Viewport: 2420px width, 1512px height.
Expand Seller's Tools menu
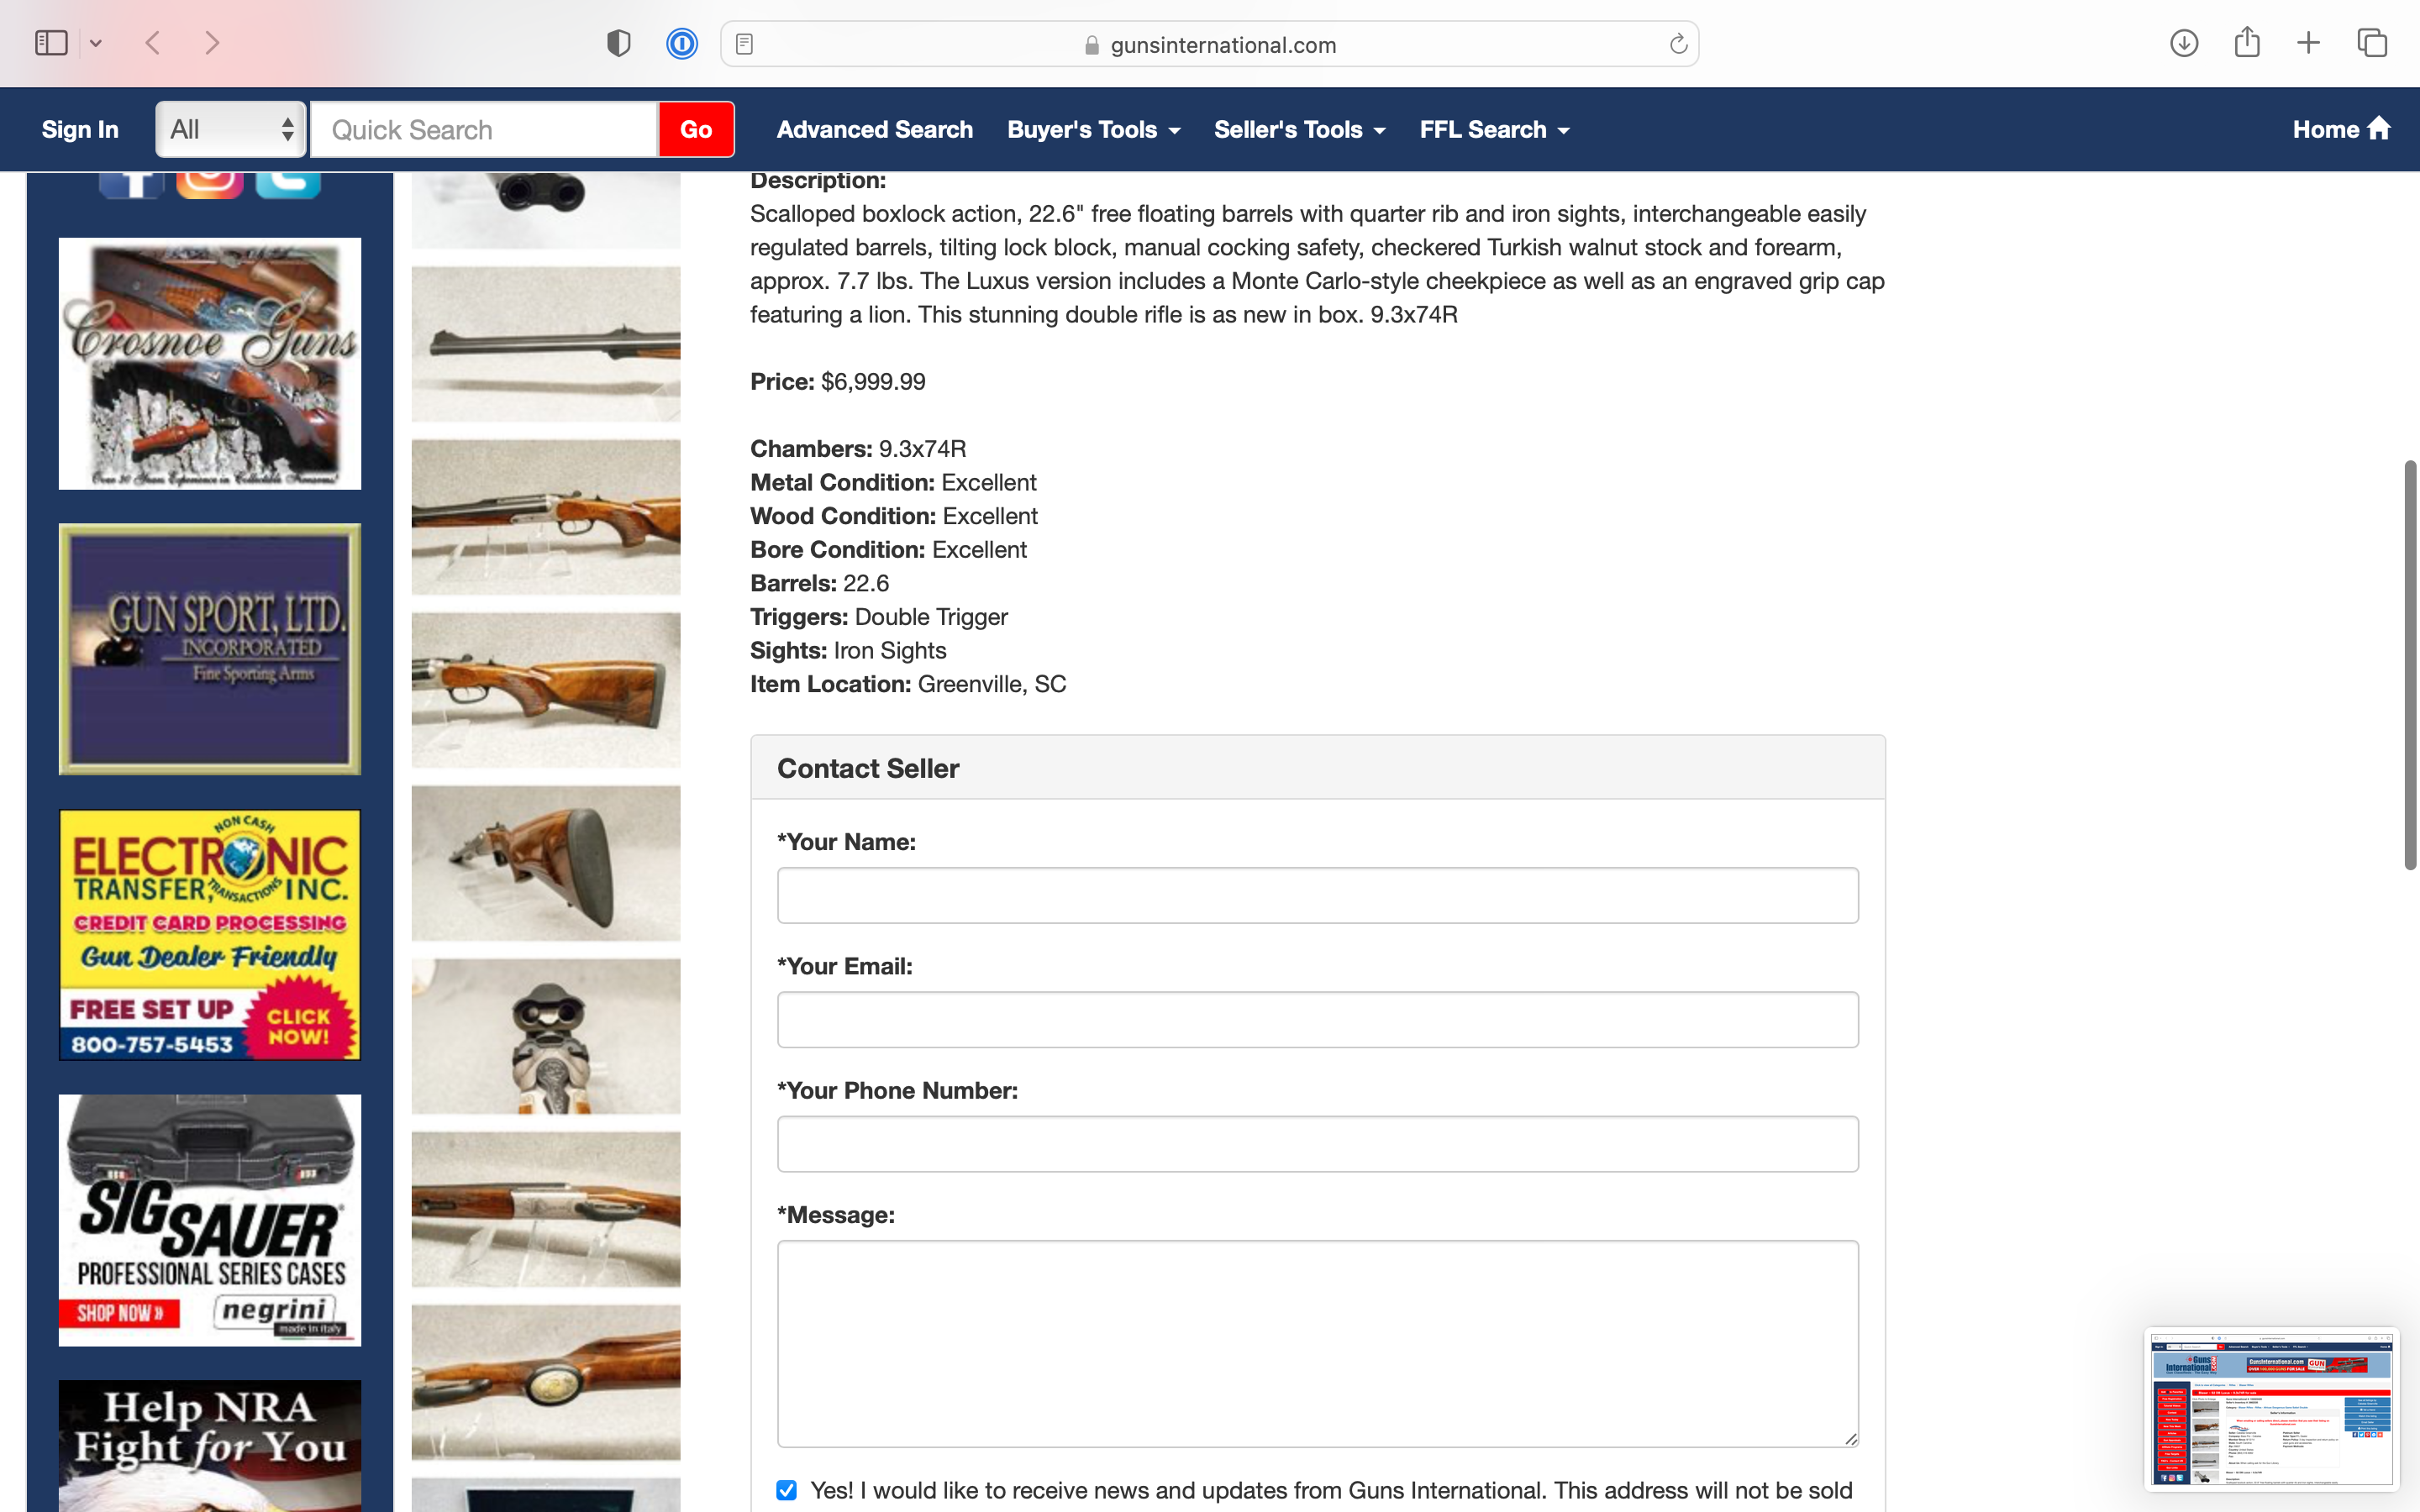point(1300,129)
